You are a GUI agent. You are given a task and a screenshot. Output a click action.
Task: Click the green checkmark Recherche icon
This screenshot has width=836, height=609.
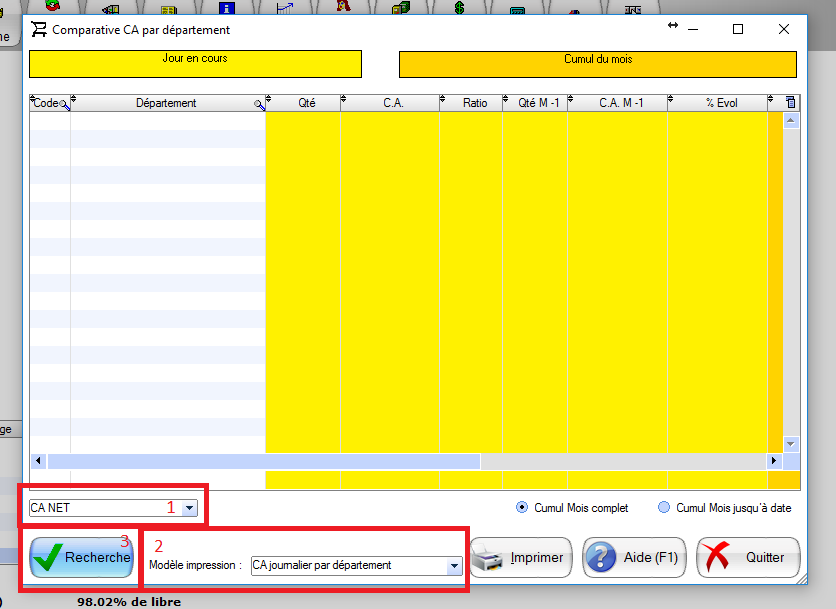click(x=48, y=558)
